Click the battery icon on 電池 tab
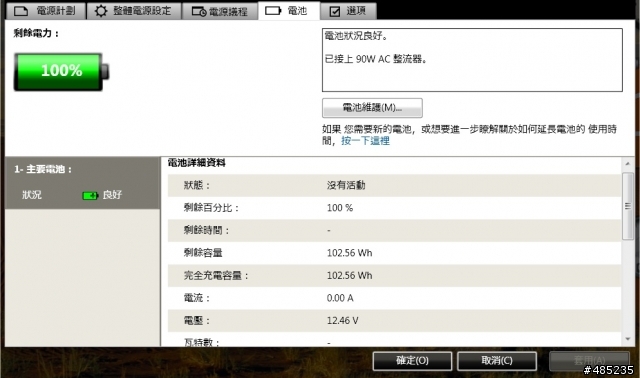Image resolution: width=640 pixels, height=378 pixels. pos(273,11)
